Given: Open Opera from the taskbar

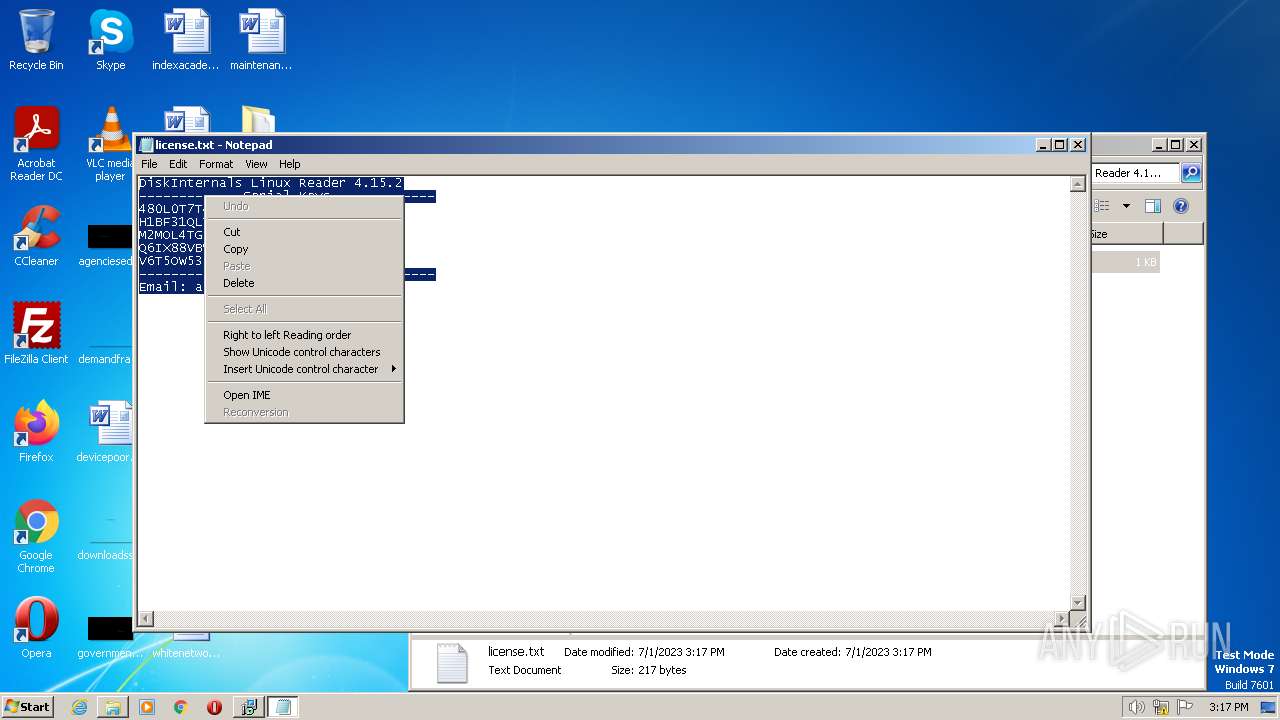Looking at the screenshot, I should click(214, 707).
